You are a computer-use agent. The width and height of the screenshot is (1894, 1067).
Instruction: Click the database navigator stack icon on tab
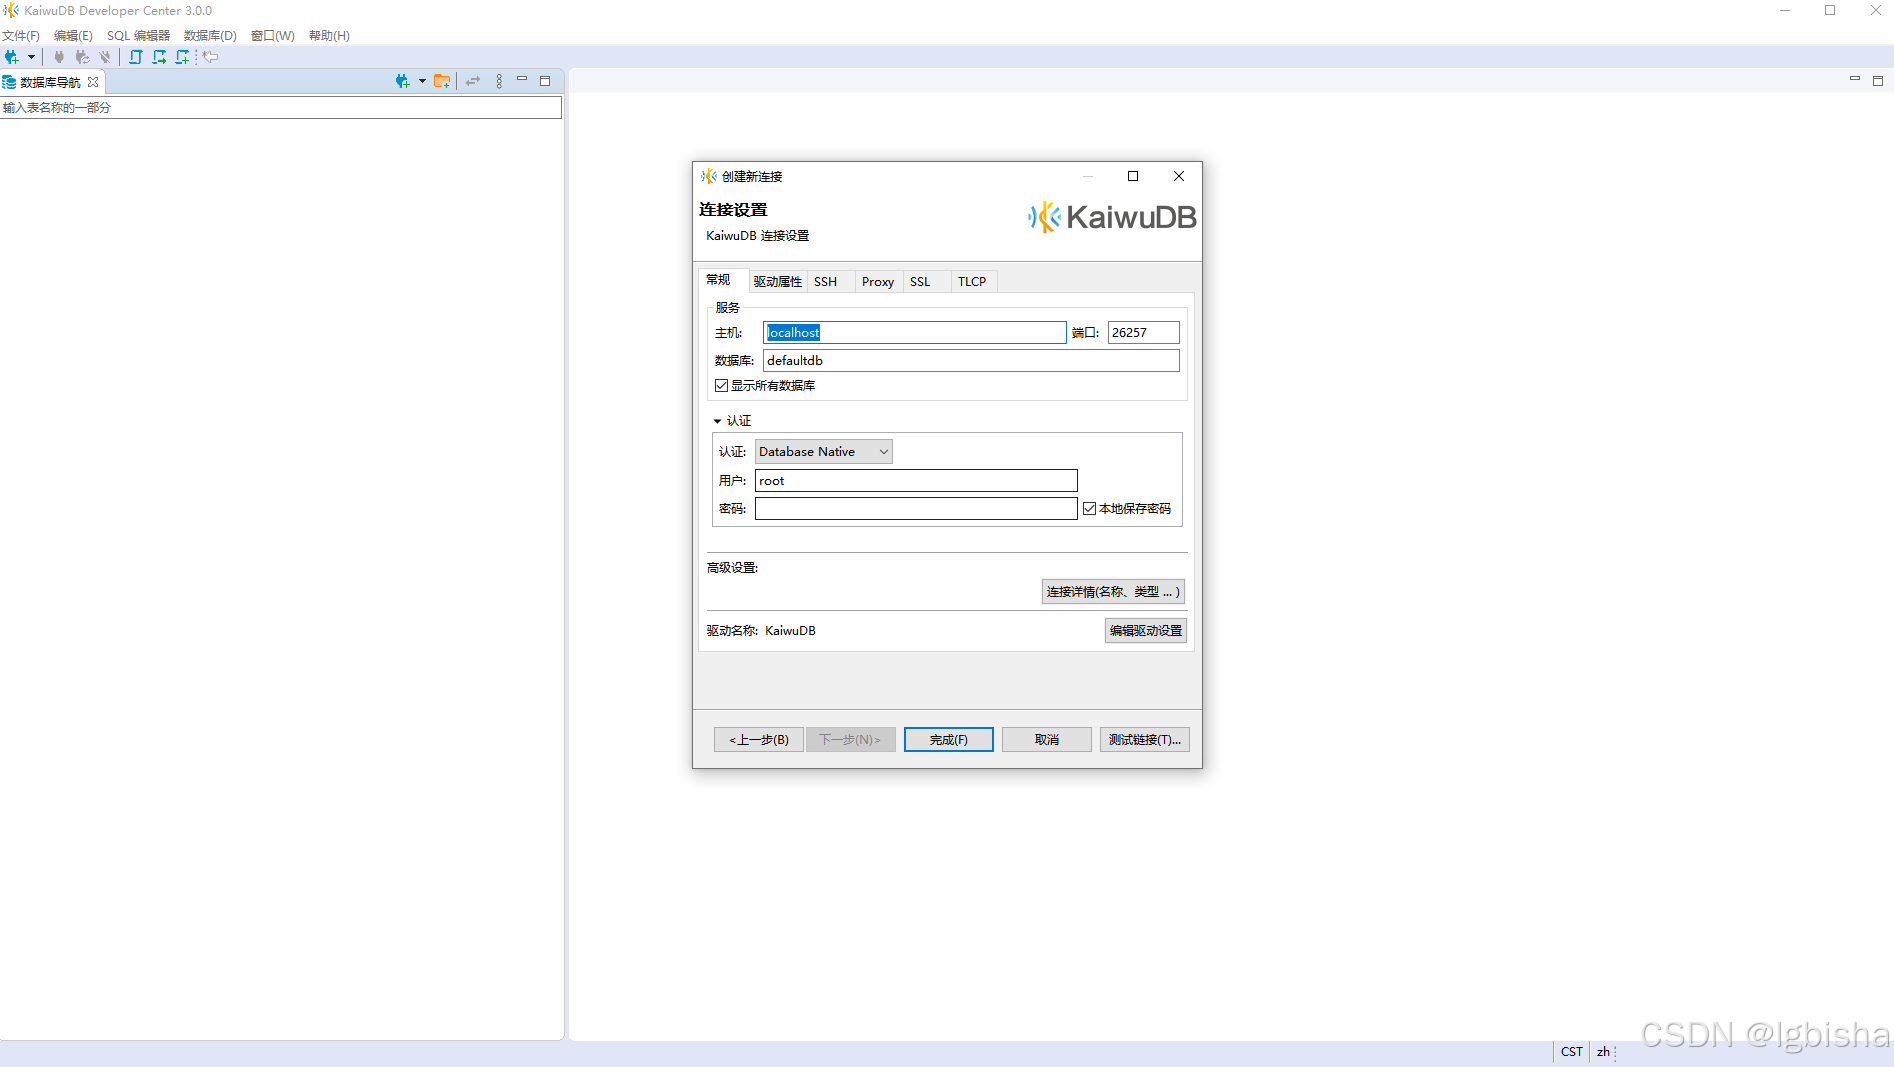9,82
